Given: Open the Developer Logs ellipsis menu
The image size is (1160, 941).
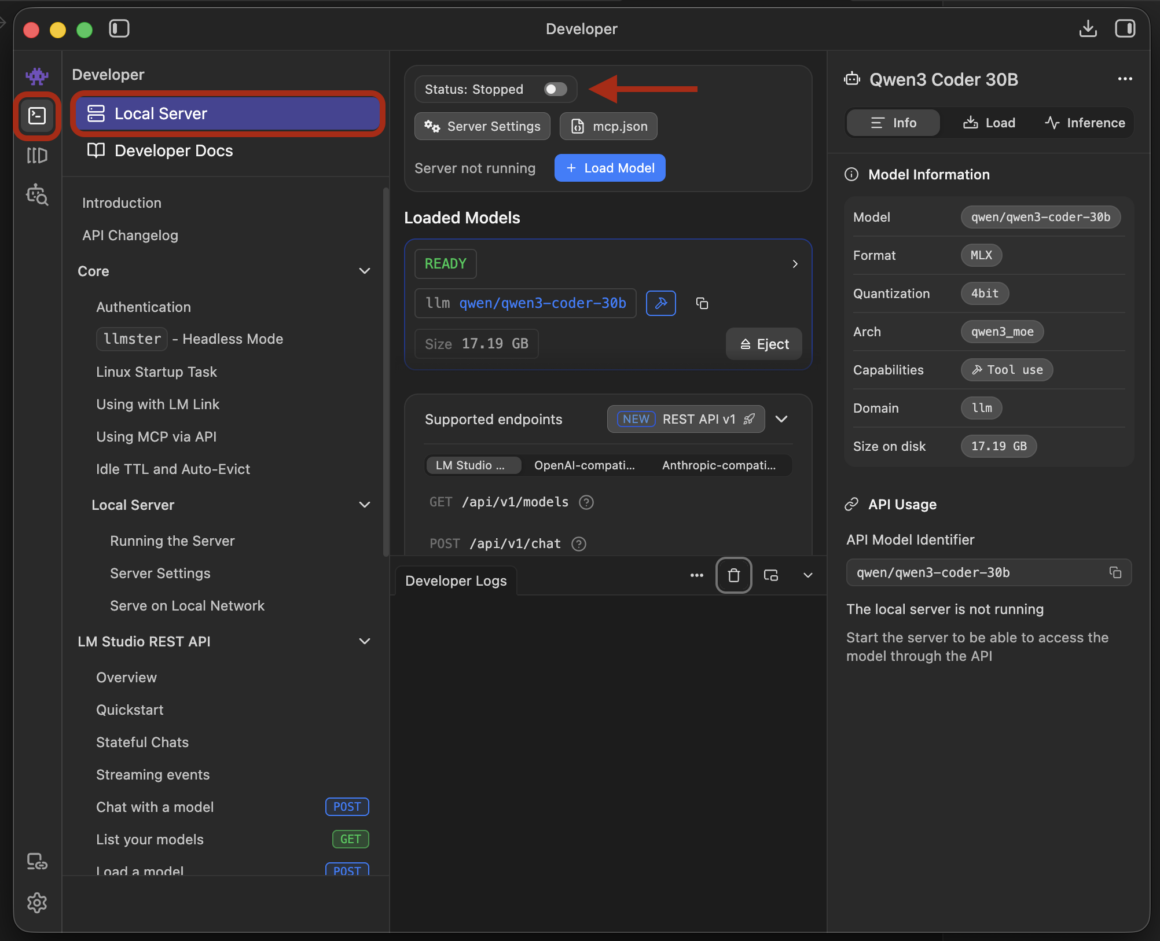Looking at the screenshot, I should pyautogui.click(x=696, y=576).
